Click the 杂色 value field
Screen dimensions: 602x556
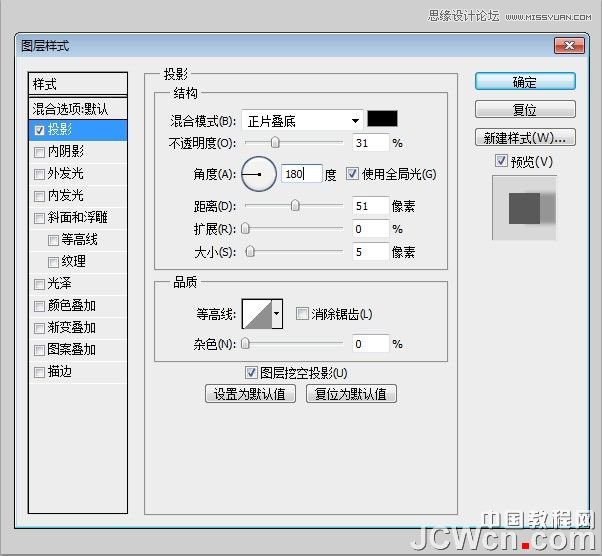point(370,344)
